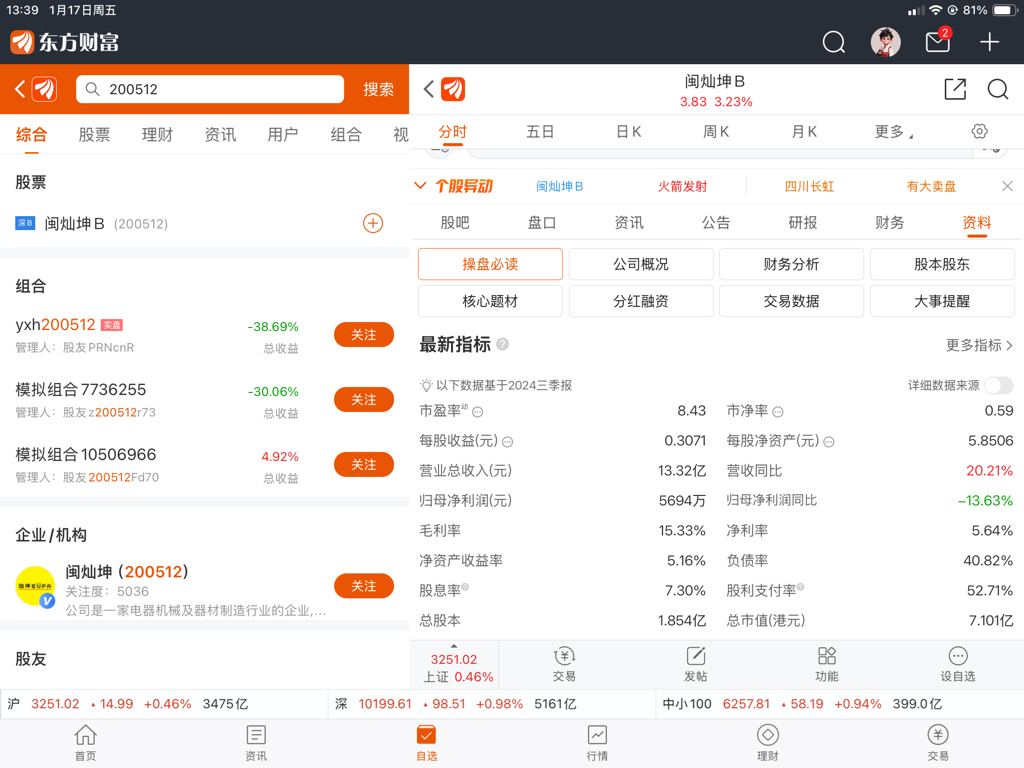Image resolution: width=1024 pixels, height=768 pixels.
Task: Select the 周K chart tab
Action: coord(716,132)
